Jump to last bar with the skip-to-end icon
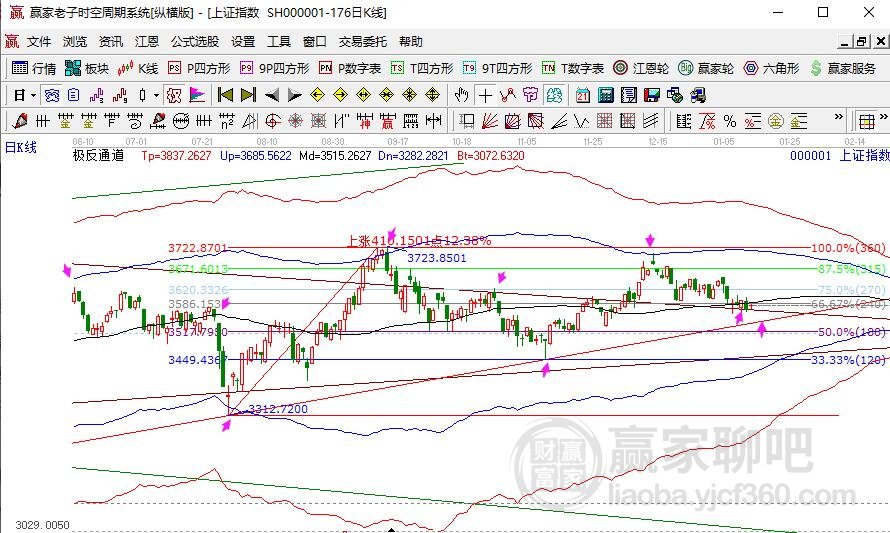 click(249, 95)
